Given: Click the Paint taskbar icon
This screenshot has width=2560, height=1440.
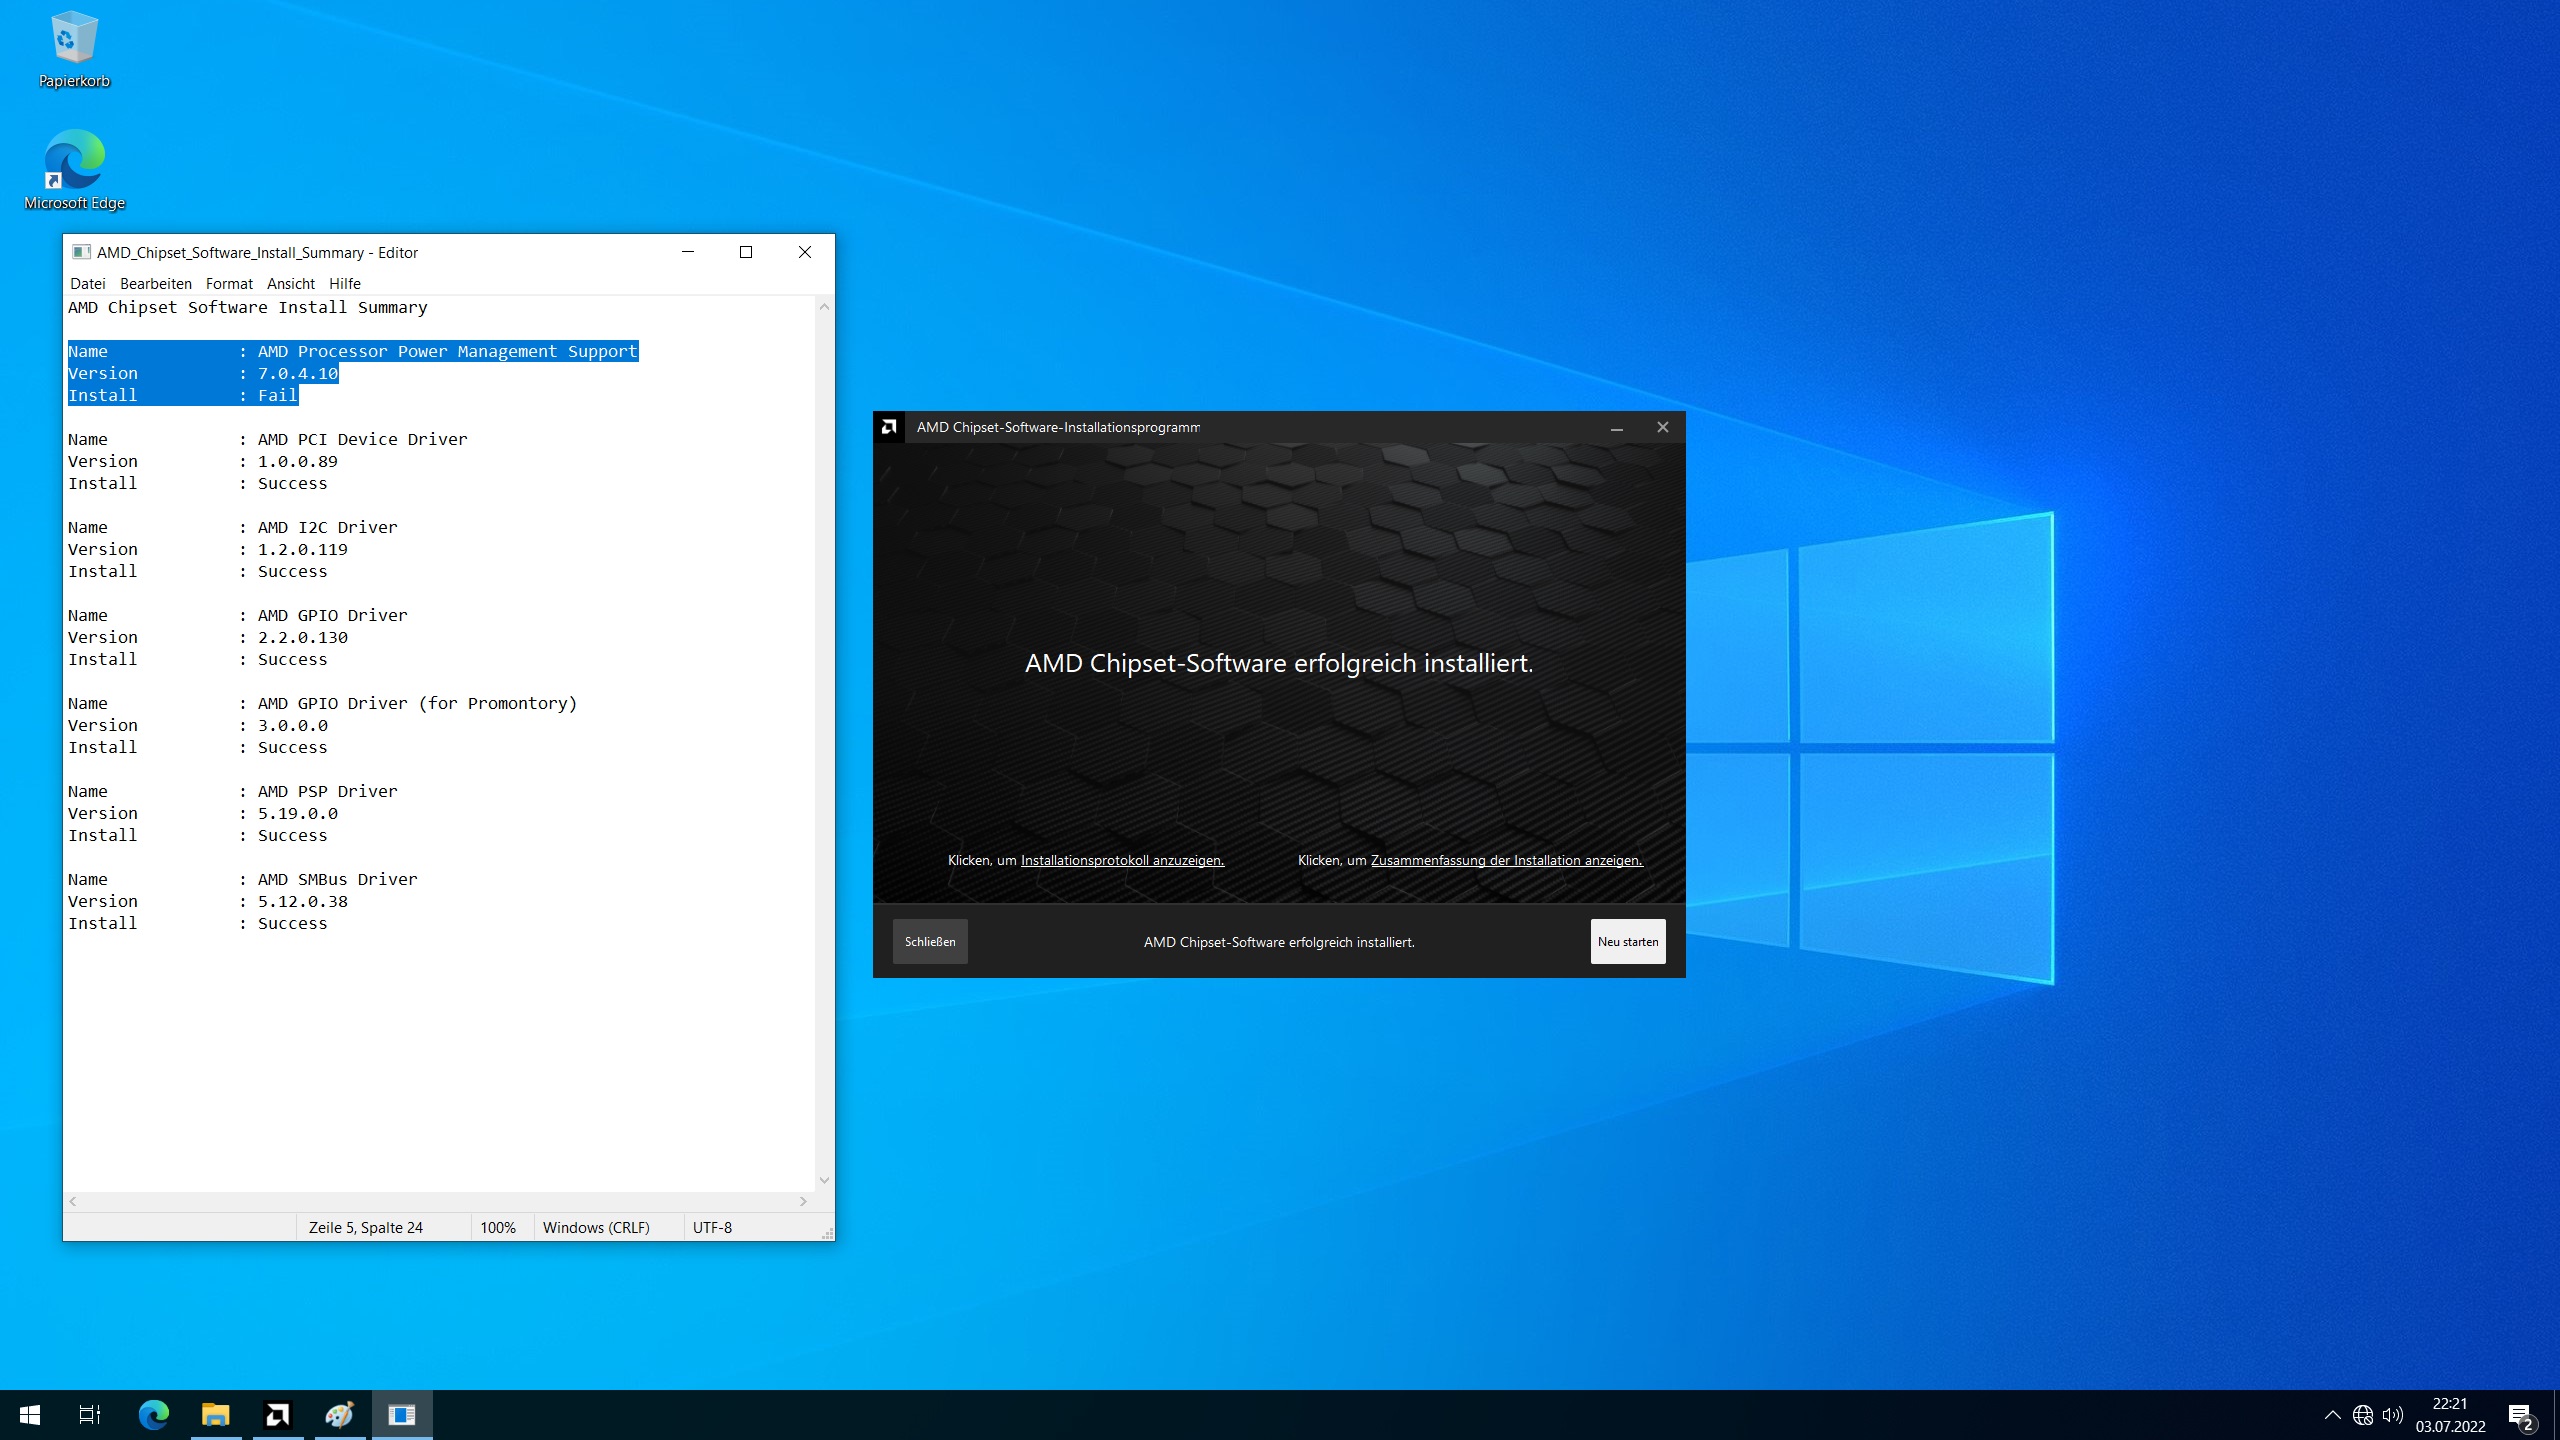Looking at the screenshot, I should click(x=340, y=1414).
